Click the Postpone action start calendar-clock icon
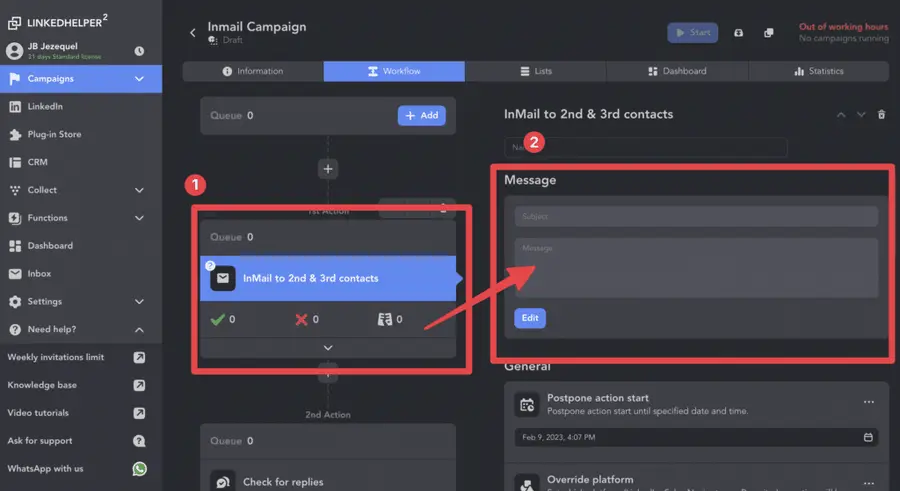 tap(527, 405)
